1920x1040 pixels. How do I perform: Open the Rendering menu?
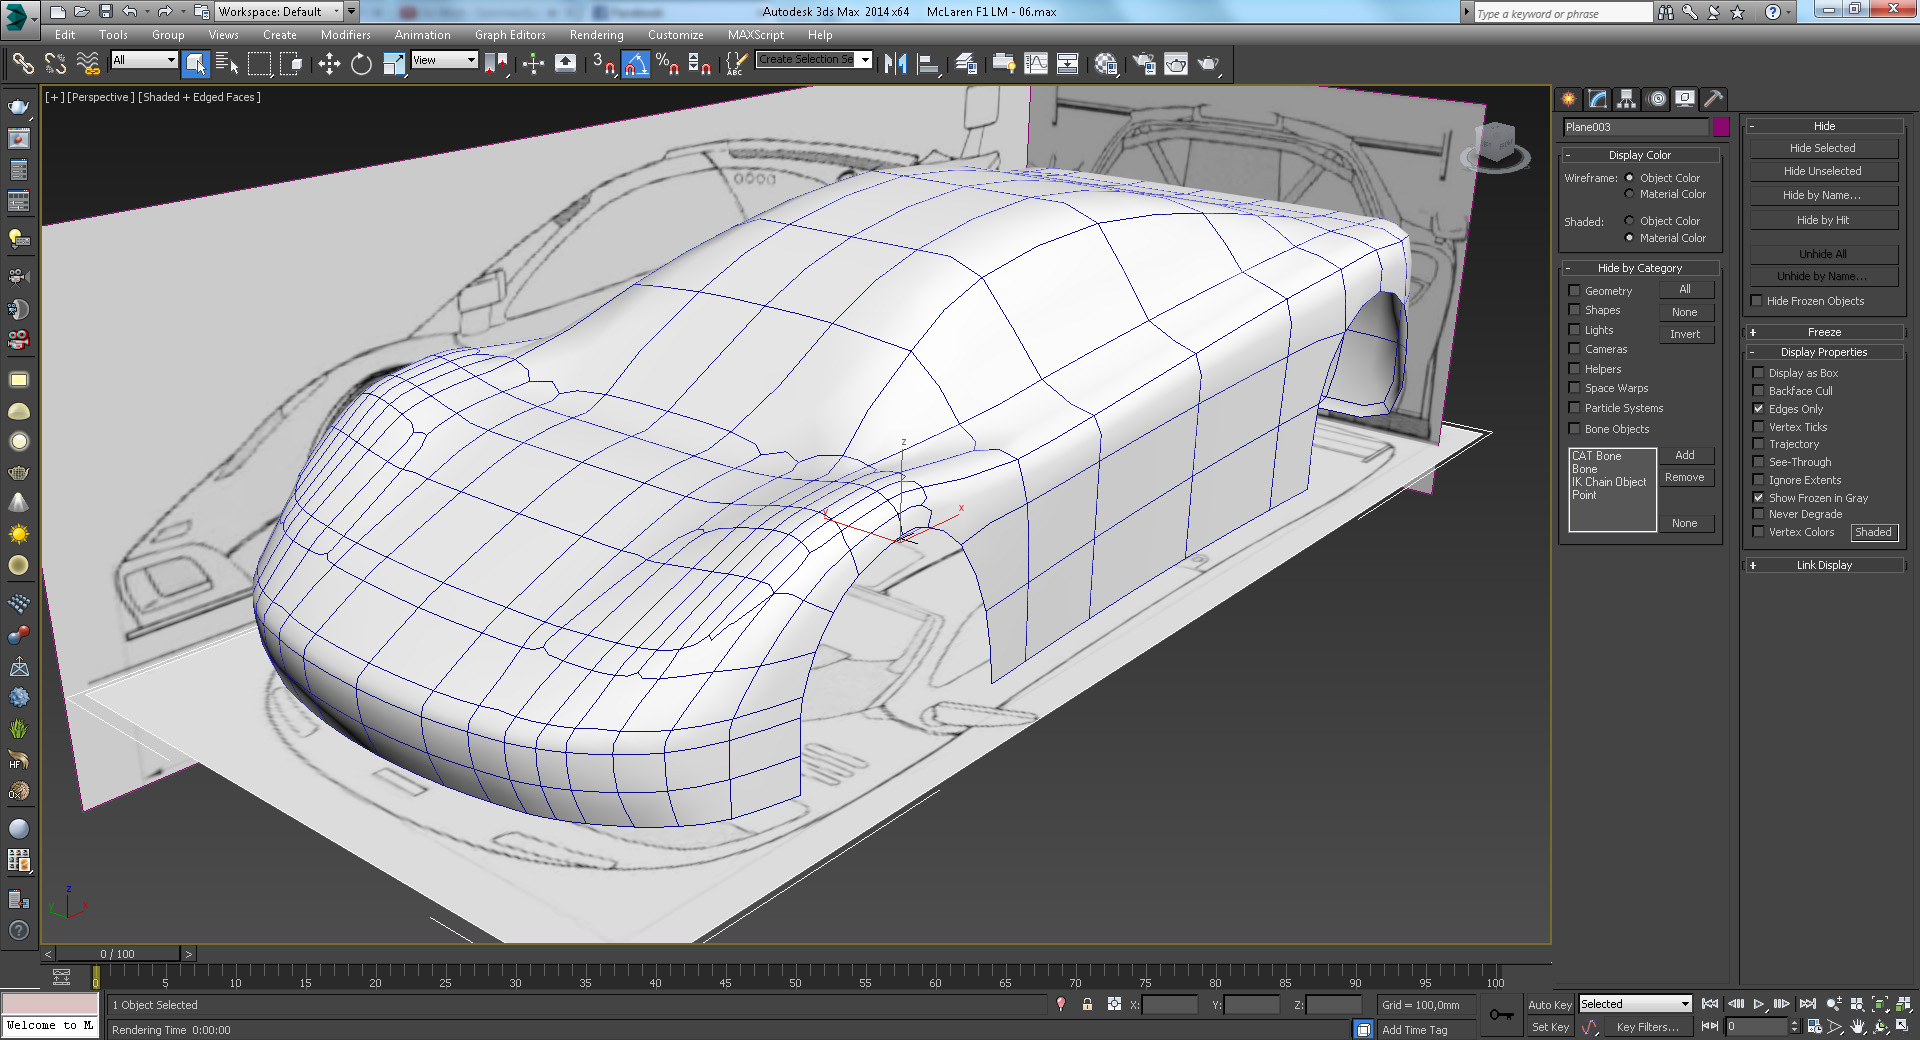click(x=596, y=35)
